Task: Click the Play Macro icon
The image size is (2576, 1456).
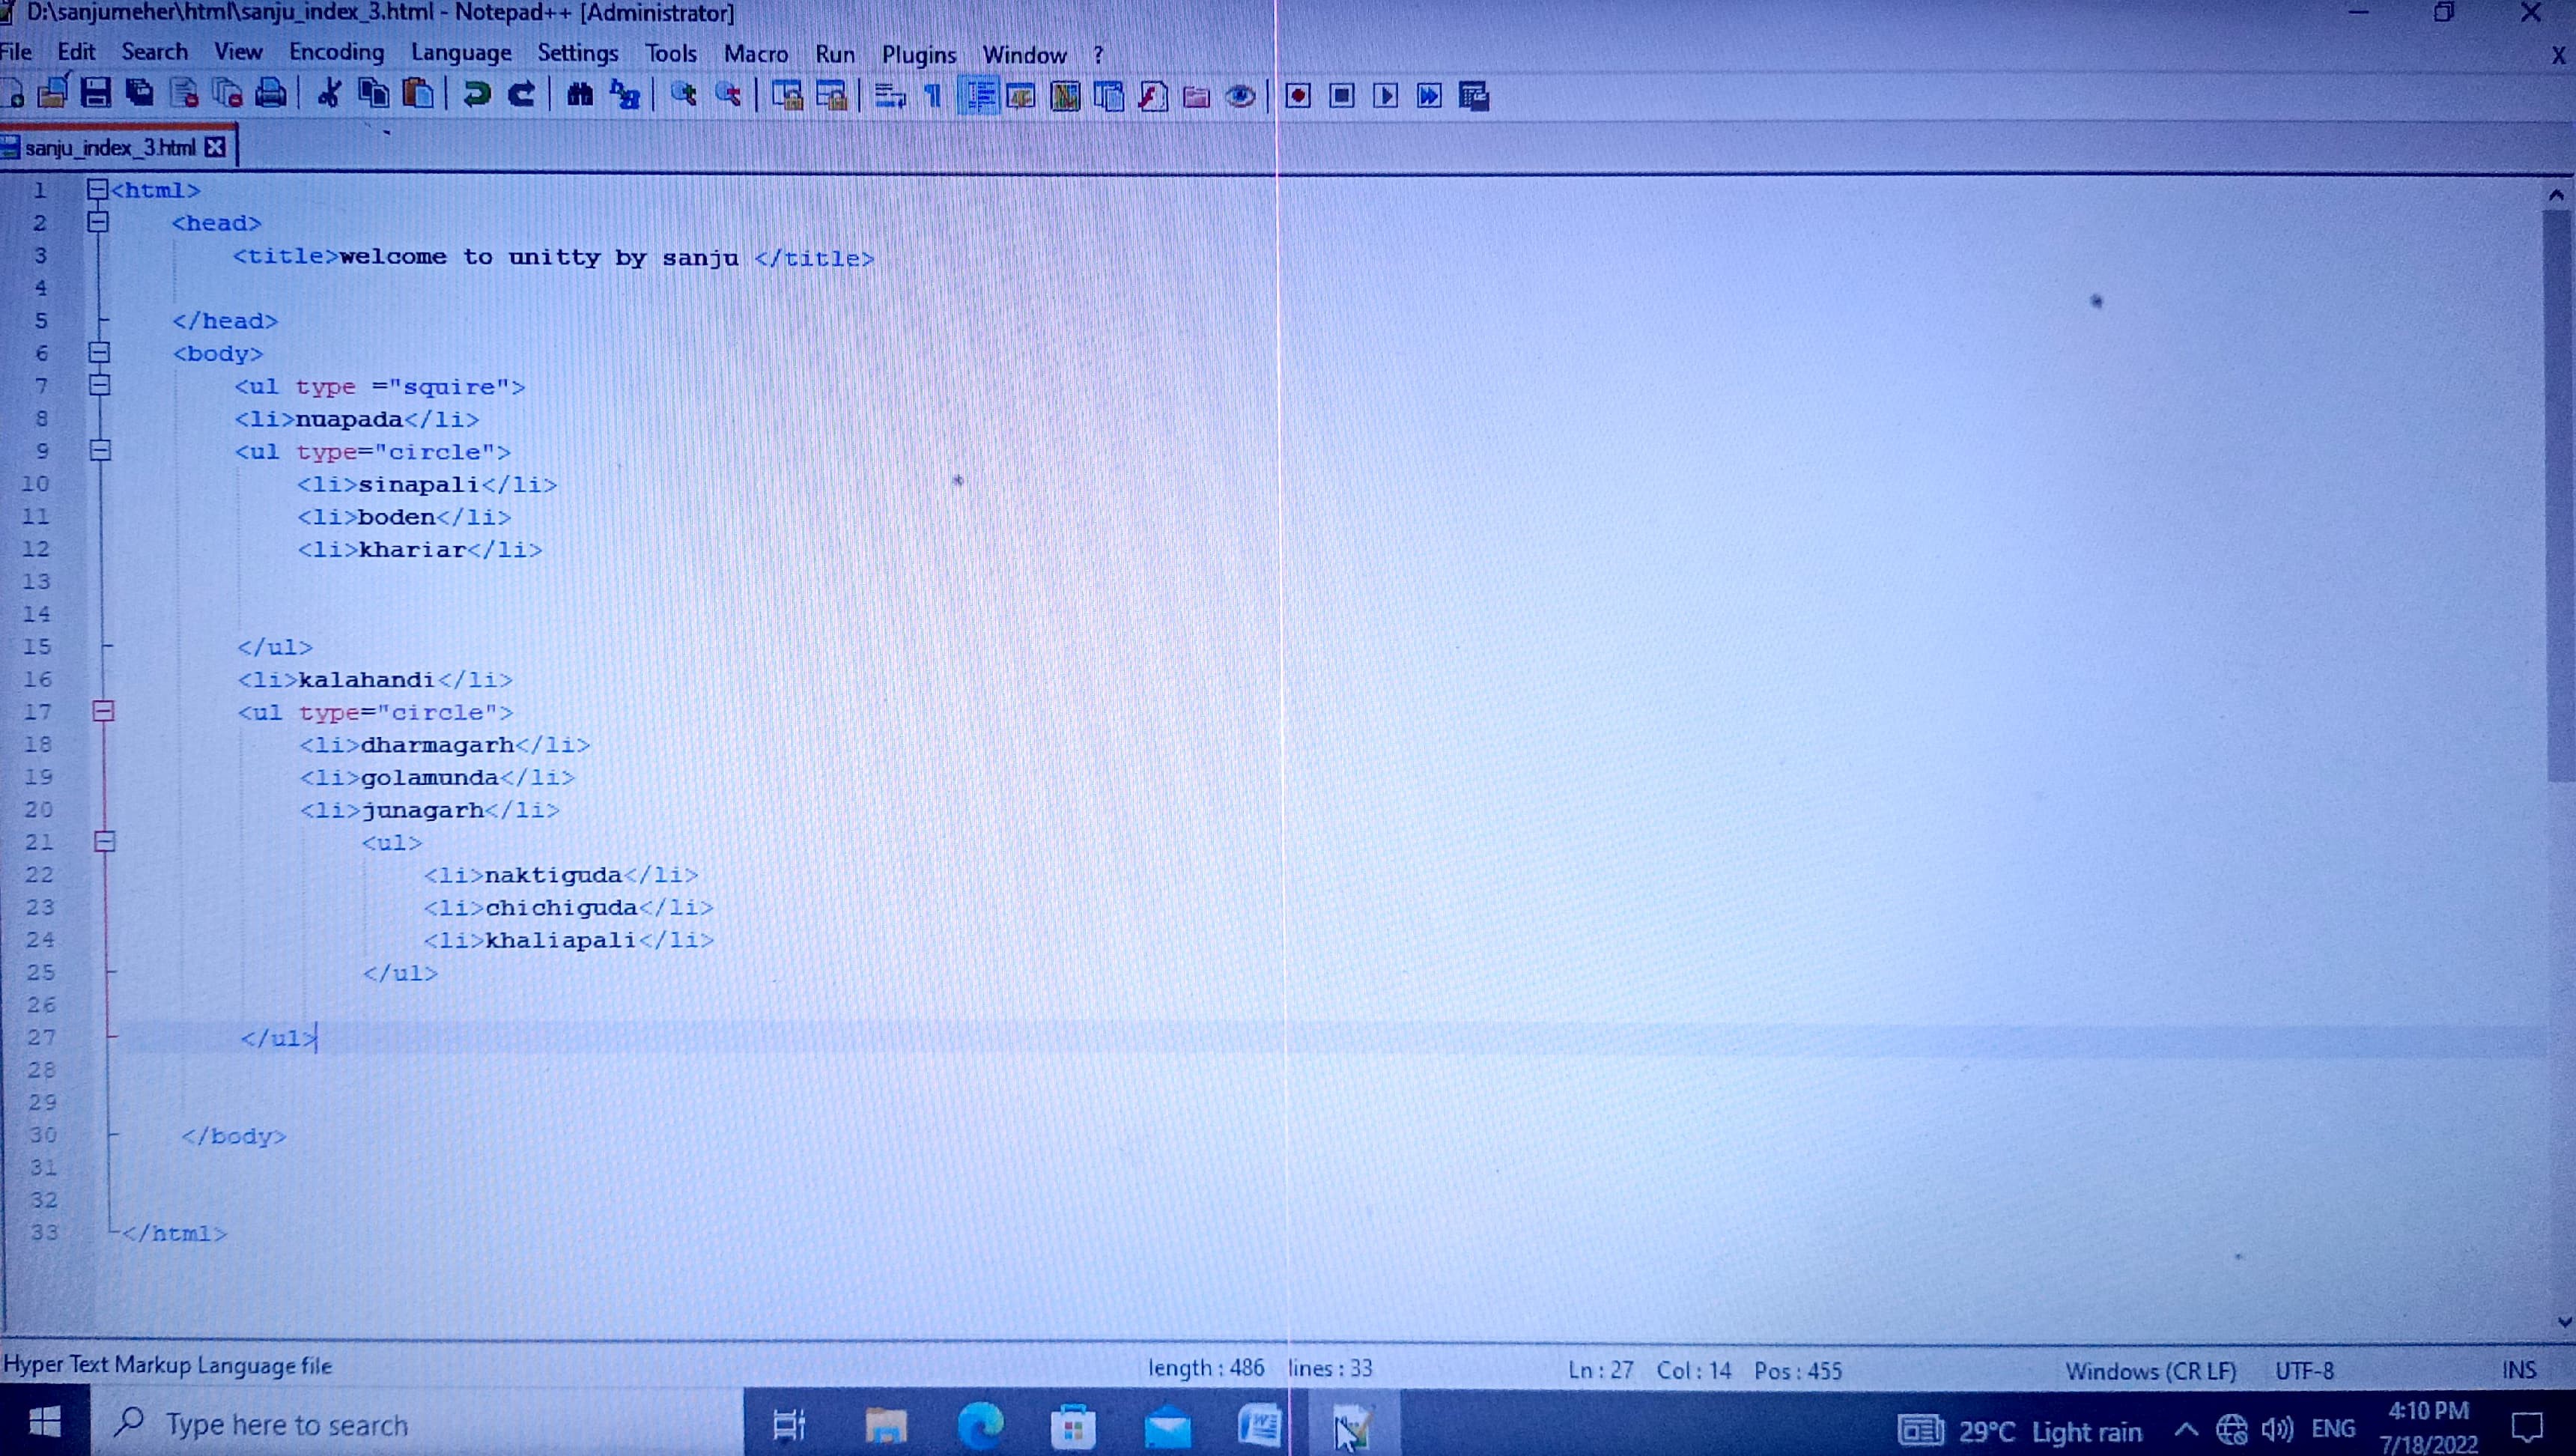Action: pyautogui.click(x=1386, y=96)
